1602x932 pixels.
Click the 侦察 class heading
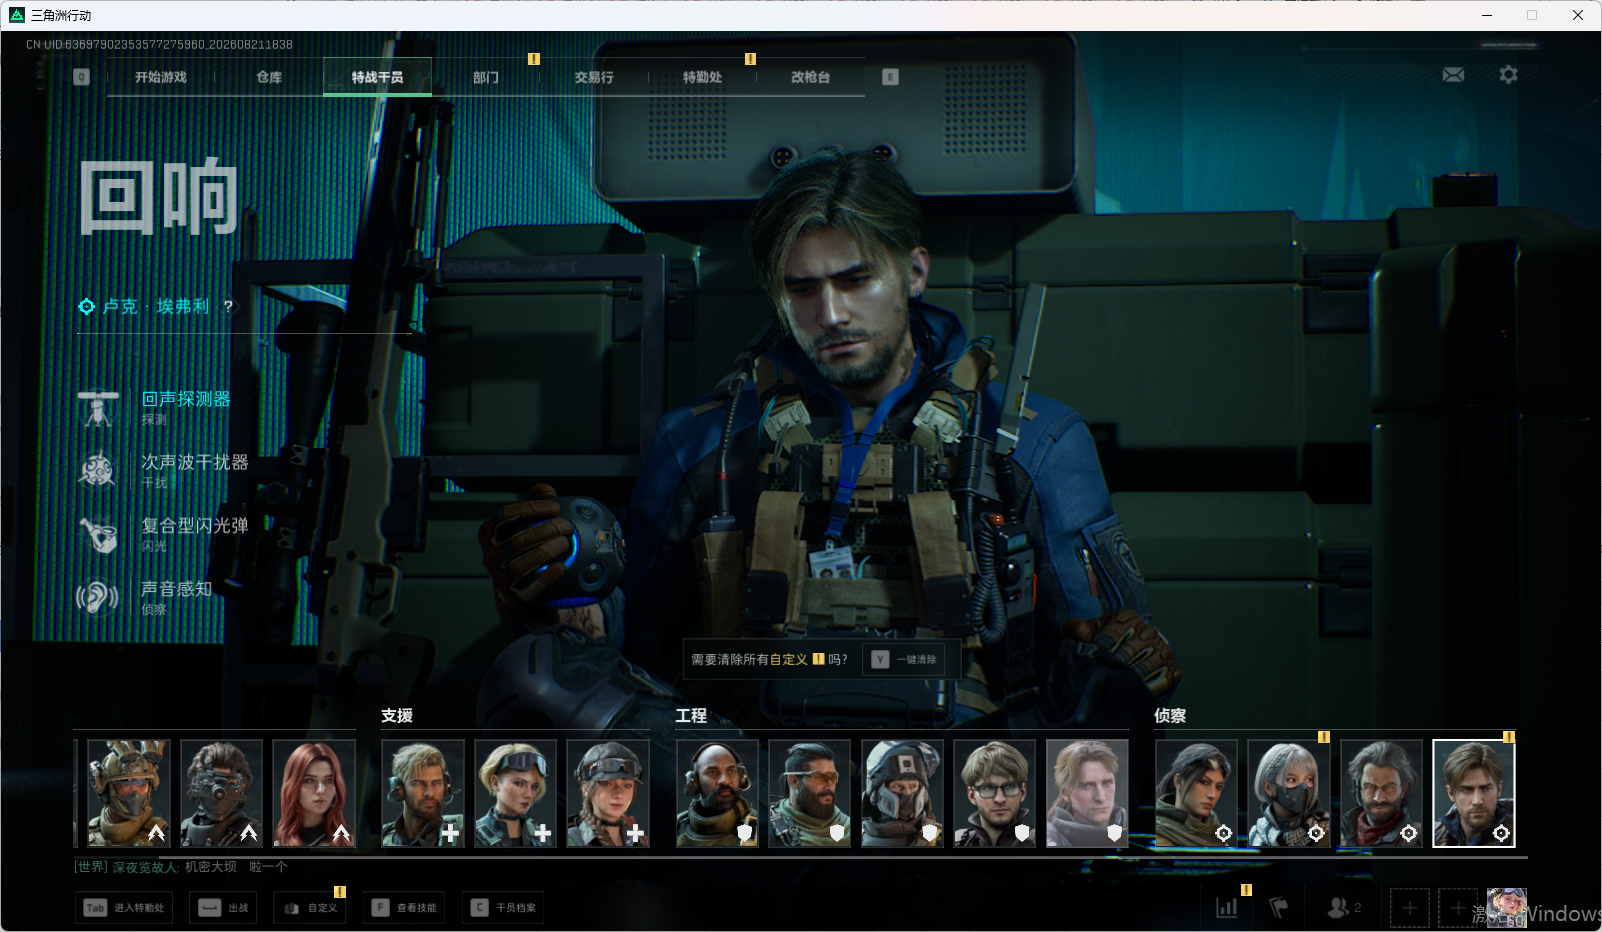click(x=1170, y=716)
